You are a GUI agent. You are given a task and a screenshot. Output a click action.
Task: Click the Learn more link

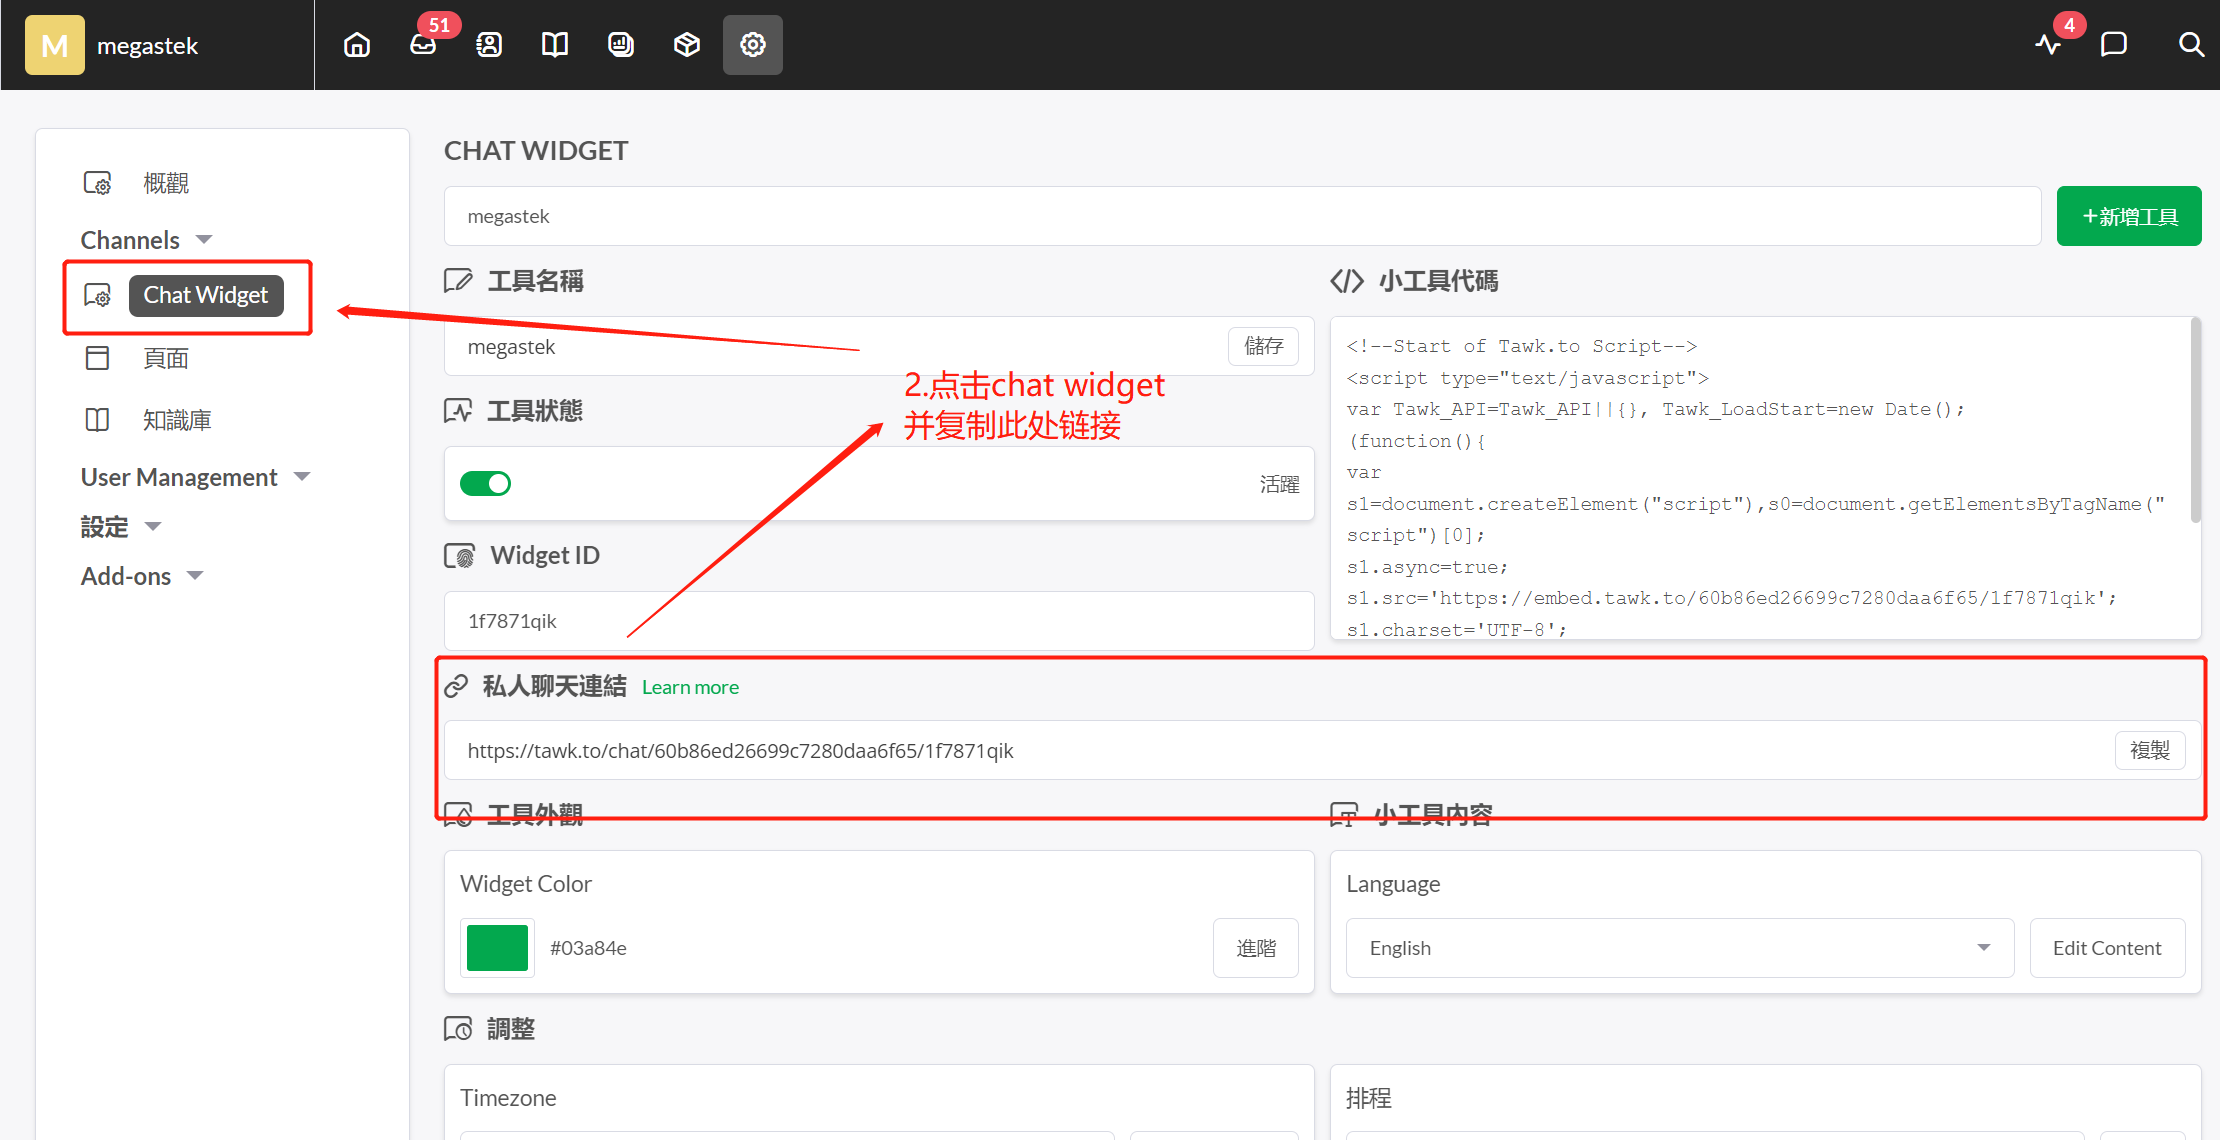(x=690, y=687)
